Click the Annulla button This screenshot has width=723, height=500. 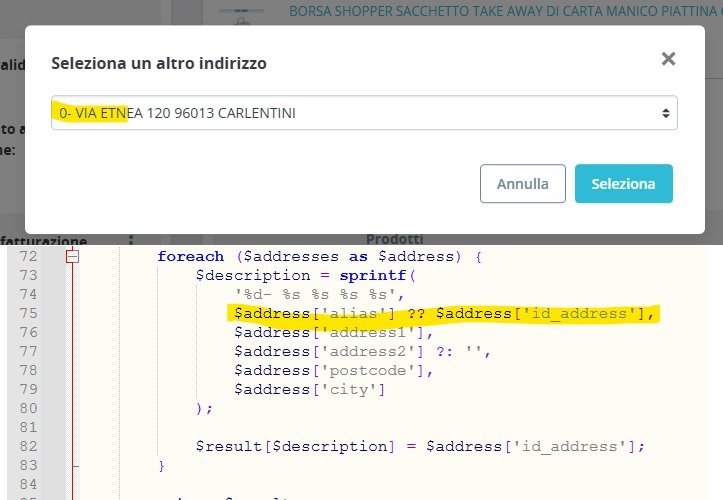(522, 184)
